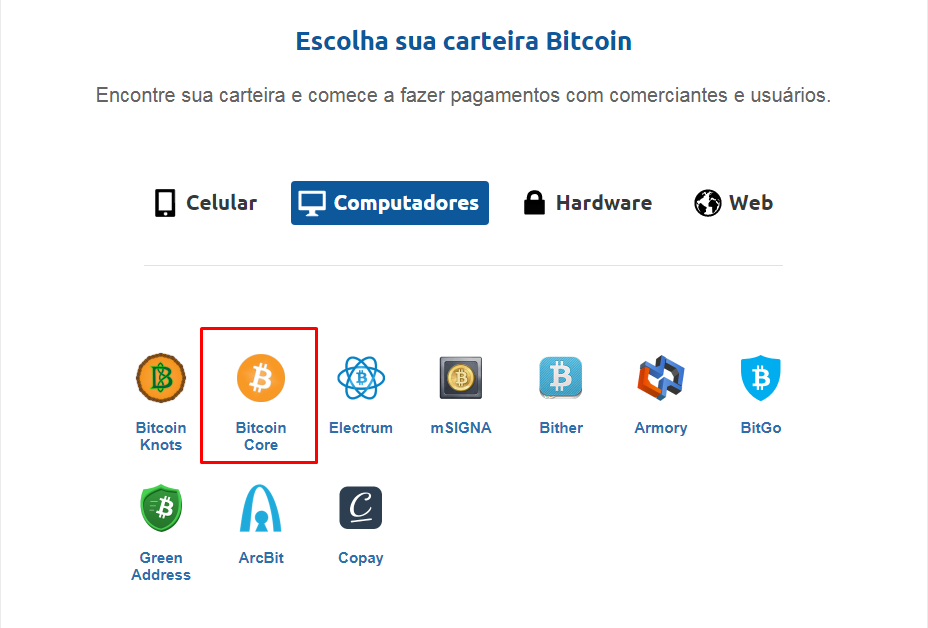Open the Web wallets tab
Image resolution: width=928 pixels, height=628 pixels.
(x=734, y=203)
